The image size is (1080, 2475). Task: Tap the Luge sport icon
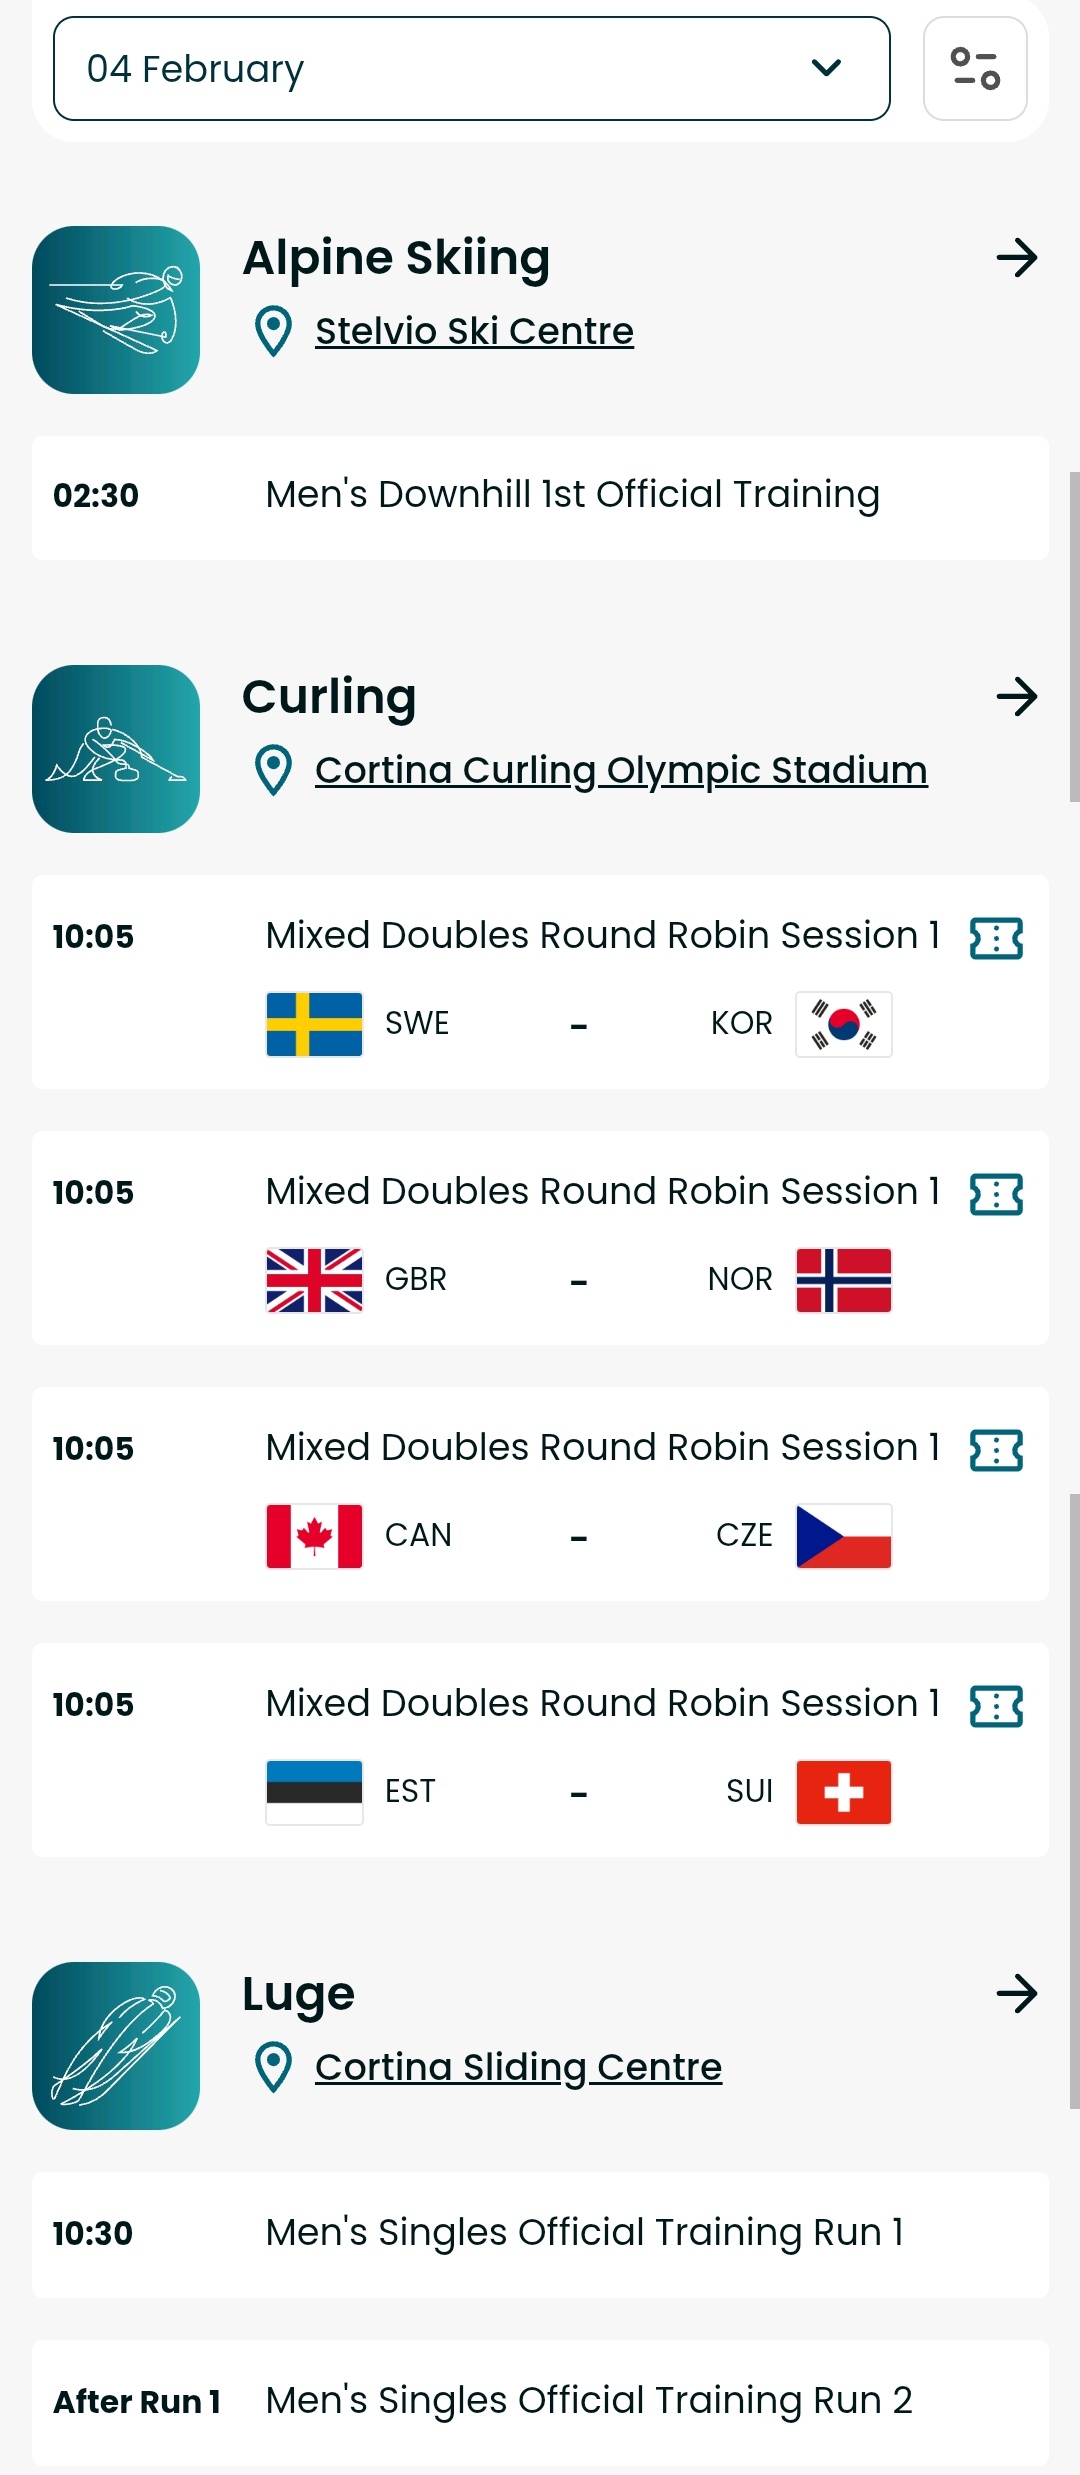coord(116,2046)
